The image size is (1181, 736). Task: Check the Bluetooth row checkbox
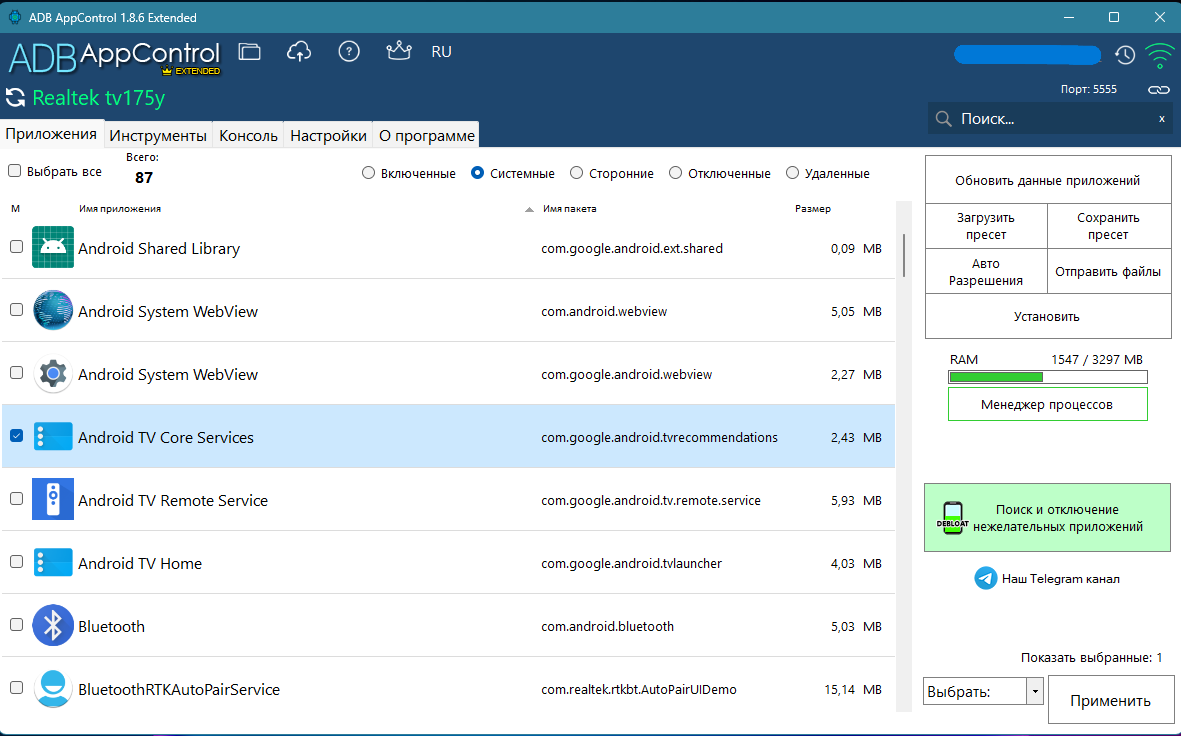[x=16, y=625]
